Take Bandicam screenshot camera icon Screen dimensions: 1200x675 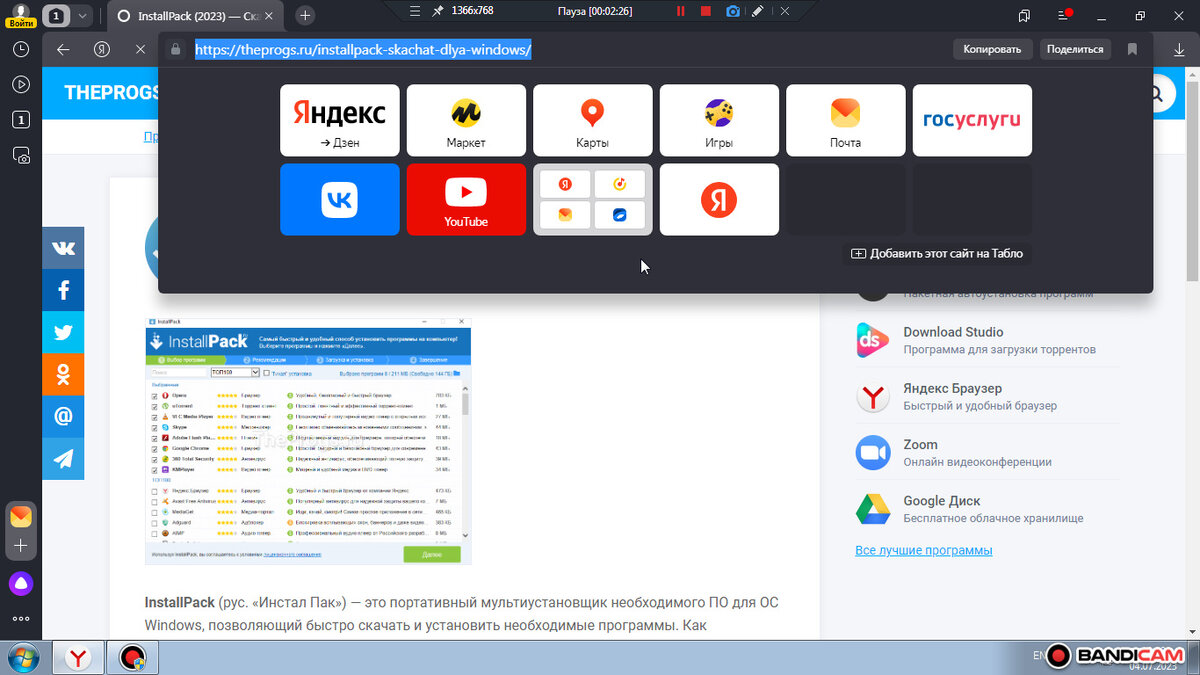pos(733,11)
